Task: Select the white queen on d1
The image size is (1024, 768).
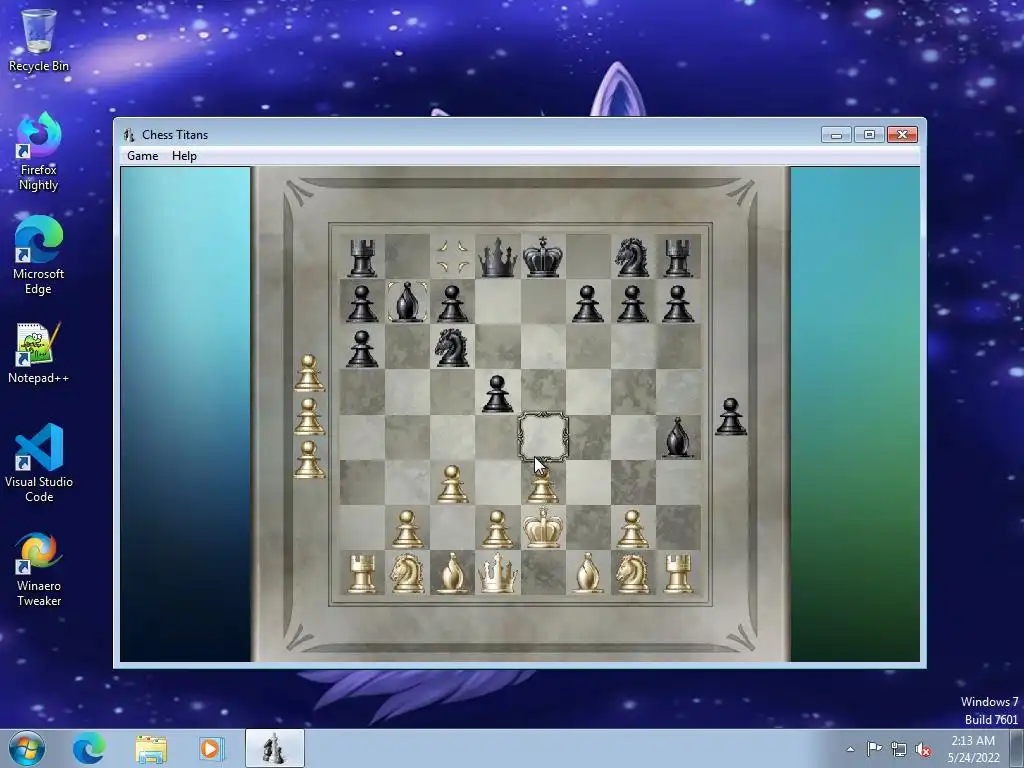Action: (x=498, y=573)
